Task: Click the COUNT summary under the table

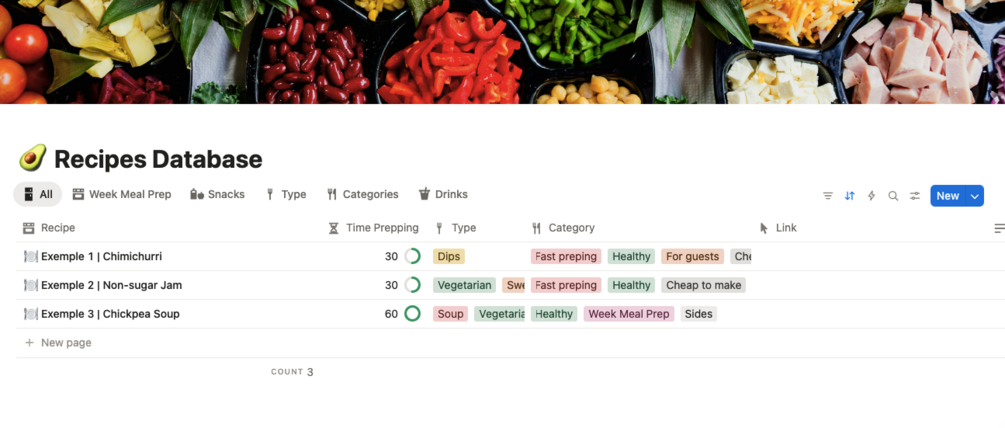Action: pos(292,372)
